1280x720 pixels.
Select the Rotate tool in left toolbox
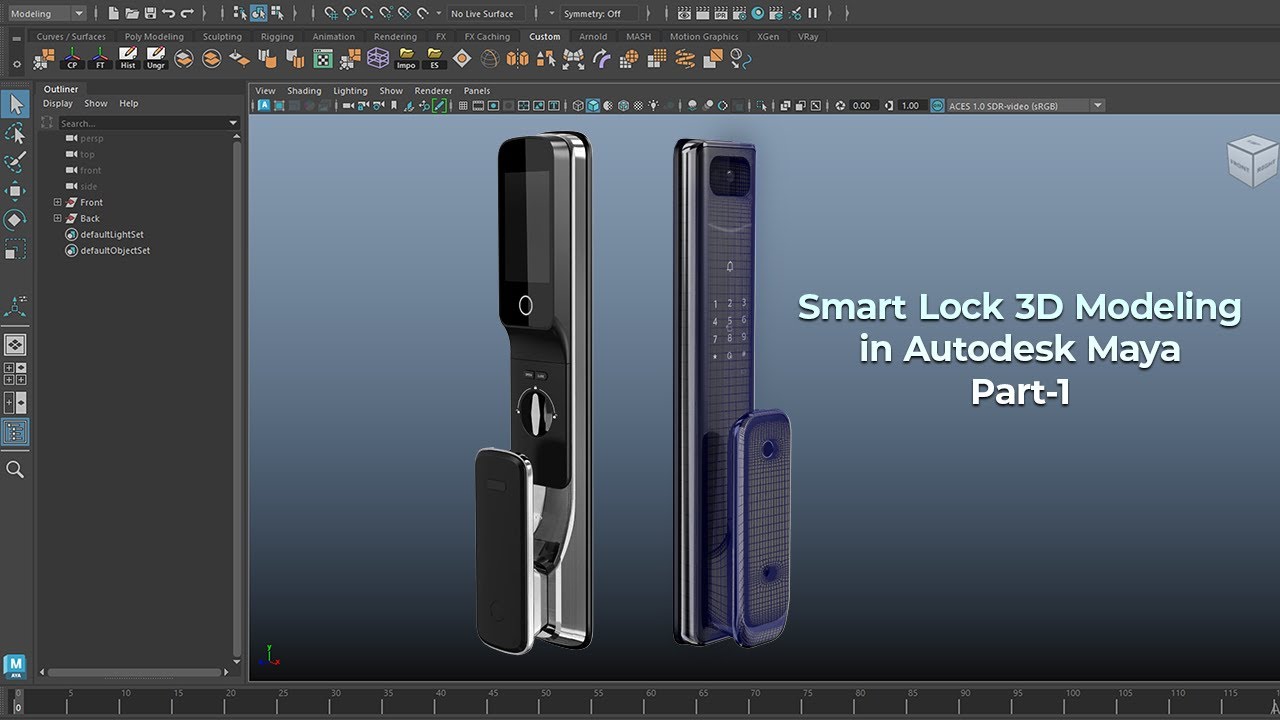(x=15, y=220)
